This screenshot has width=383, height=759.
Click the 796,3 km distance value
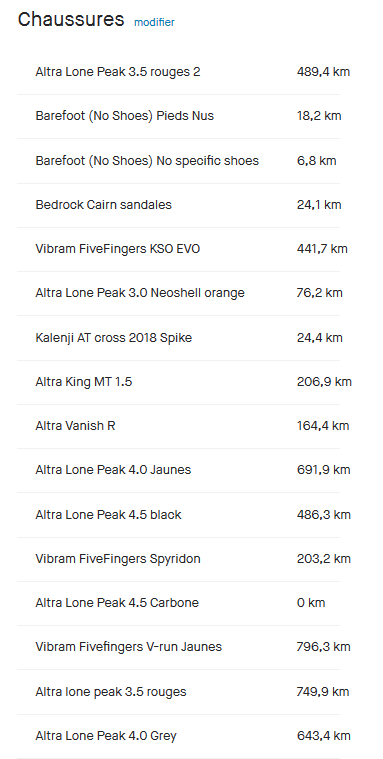323,647
